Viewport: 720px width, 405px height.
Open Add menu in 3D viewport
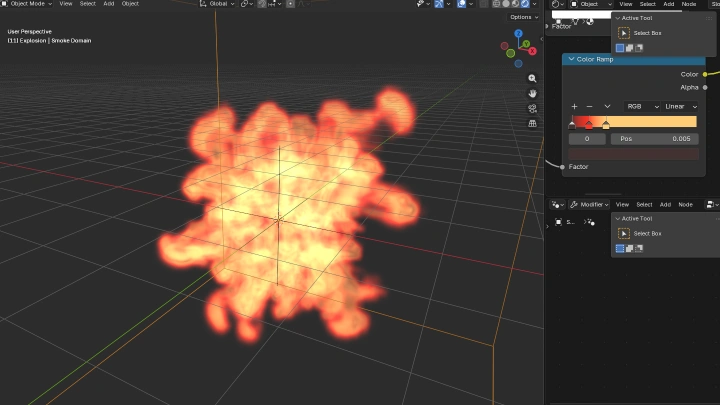[108, 4]
